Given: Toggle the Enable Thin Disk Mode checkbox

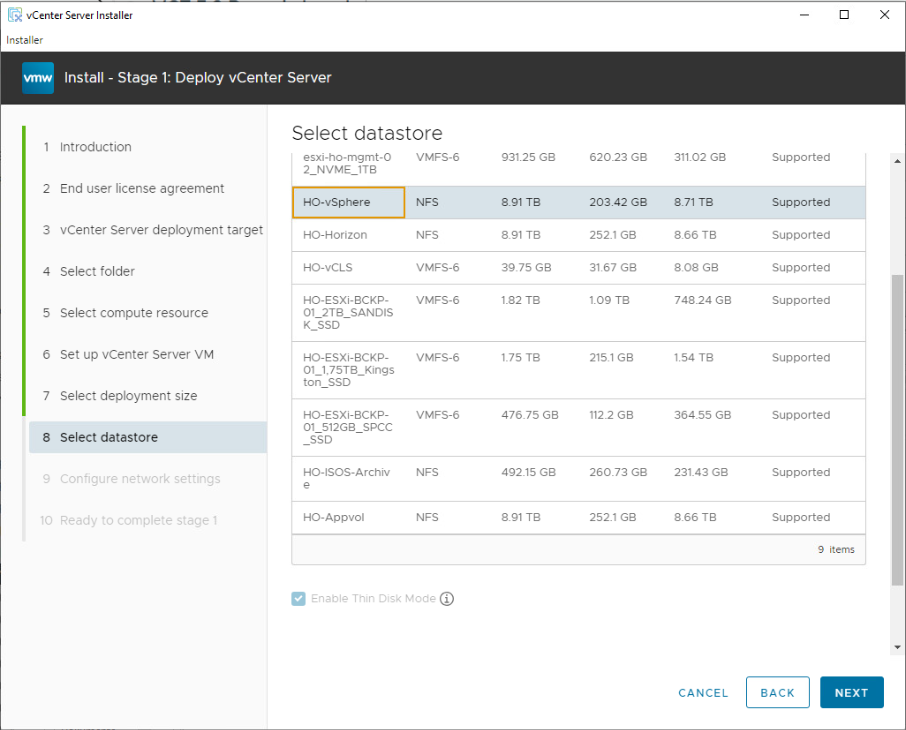Looking at the screenshot, I should pos(299,599).
